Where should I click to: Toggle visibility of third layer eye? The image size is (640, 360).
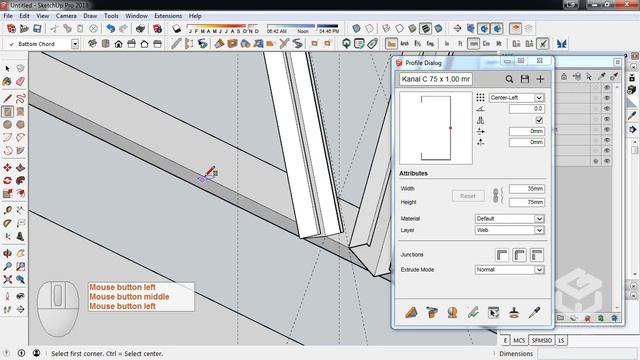coord(607,109)
